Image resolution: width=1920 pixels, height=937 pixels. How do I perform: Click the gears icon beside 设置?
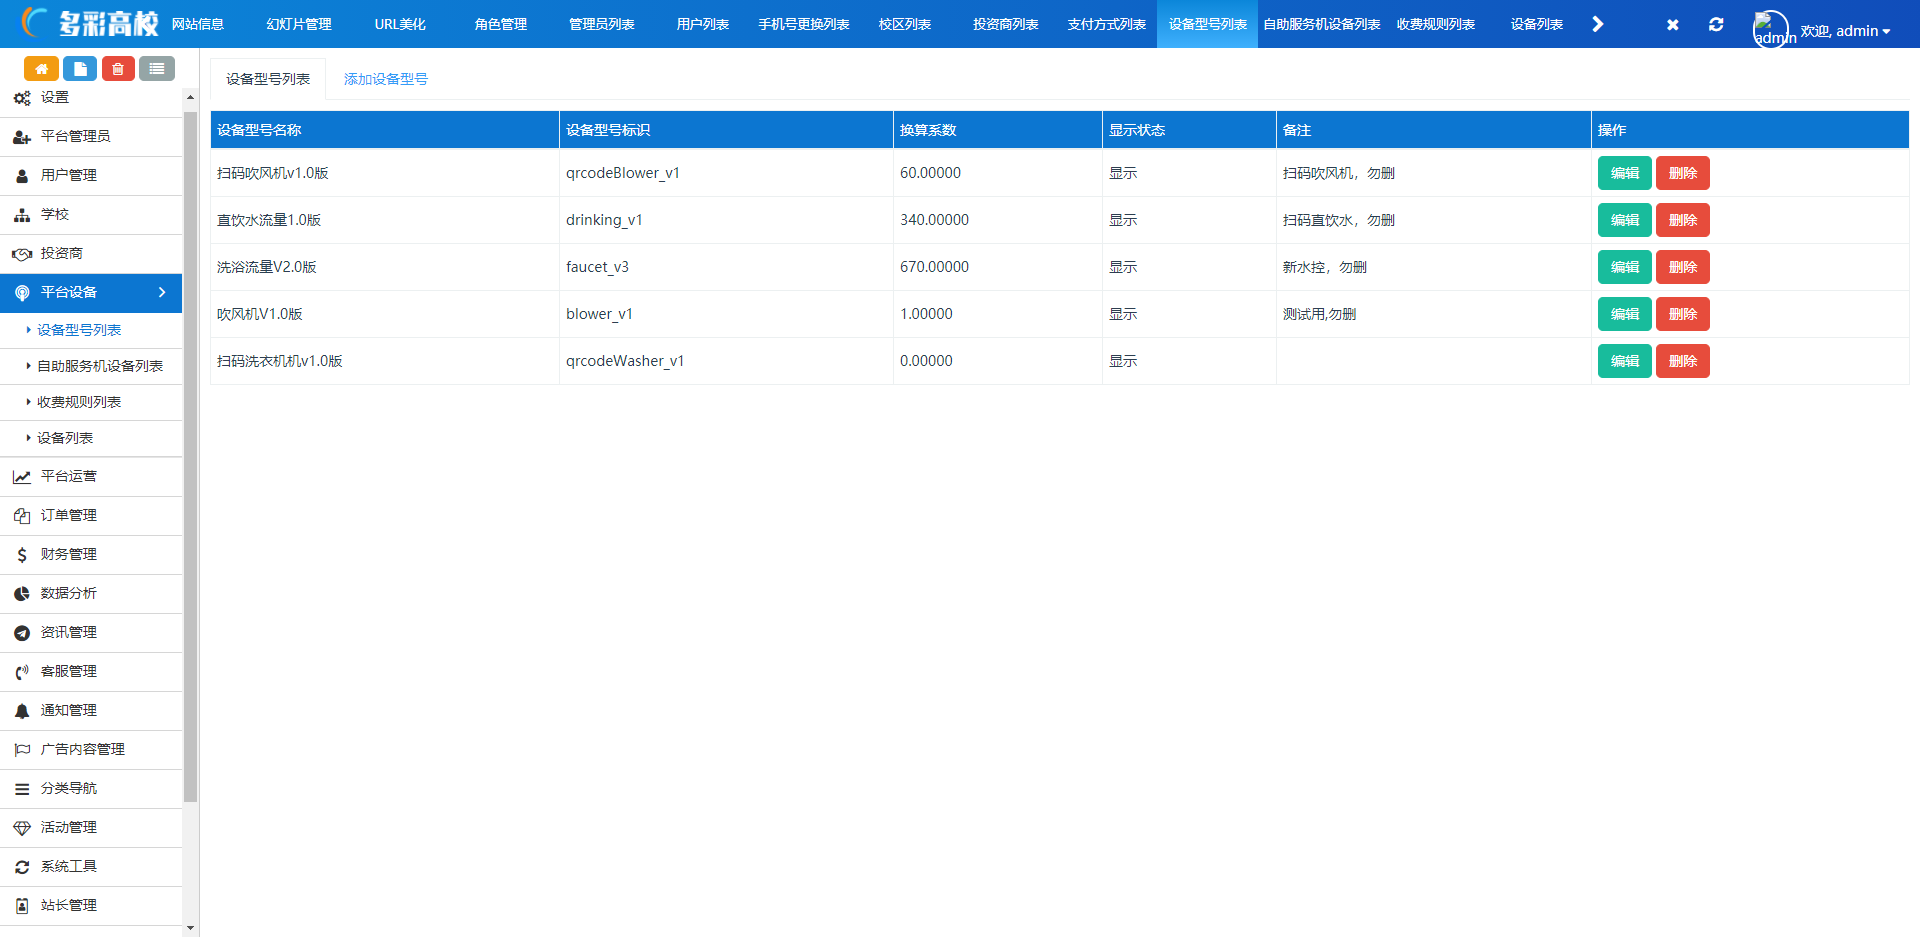(22, 98)
